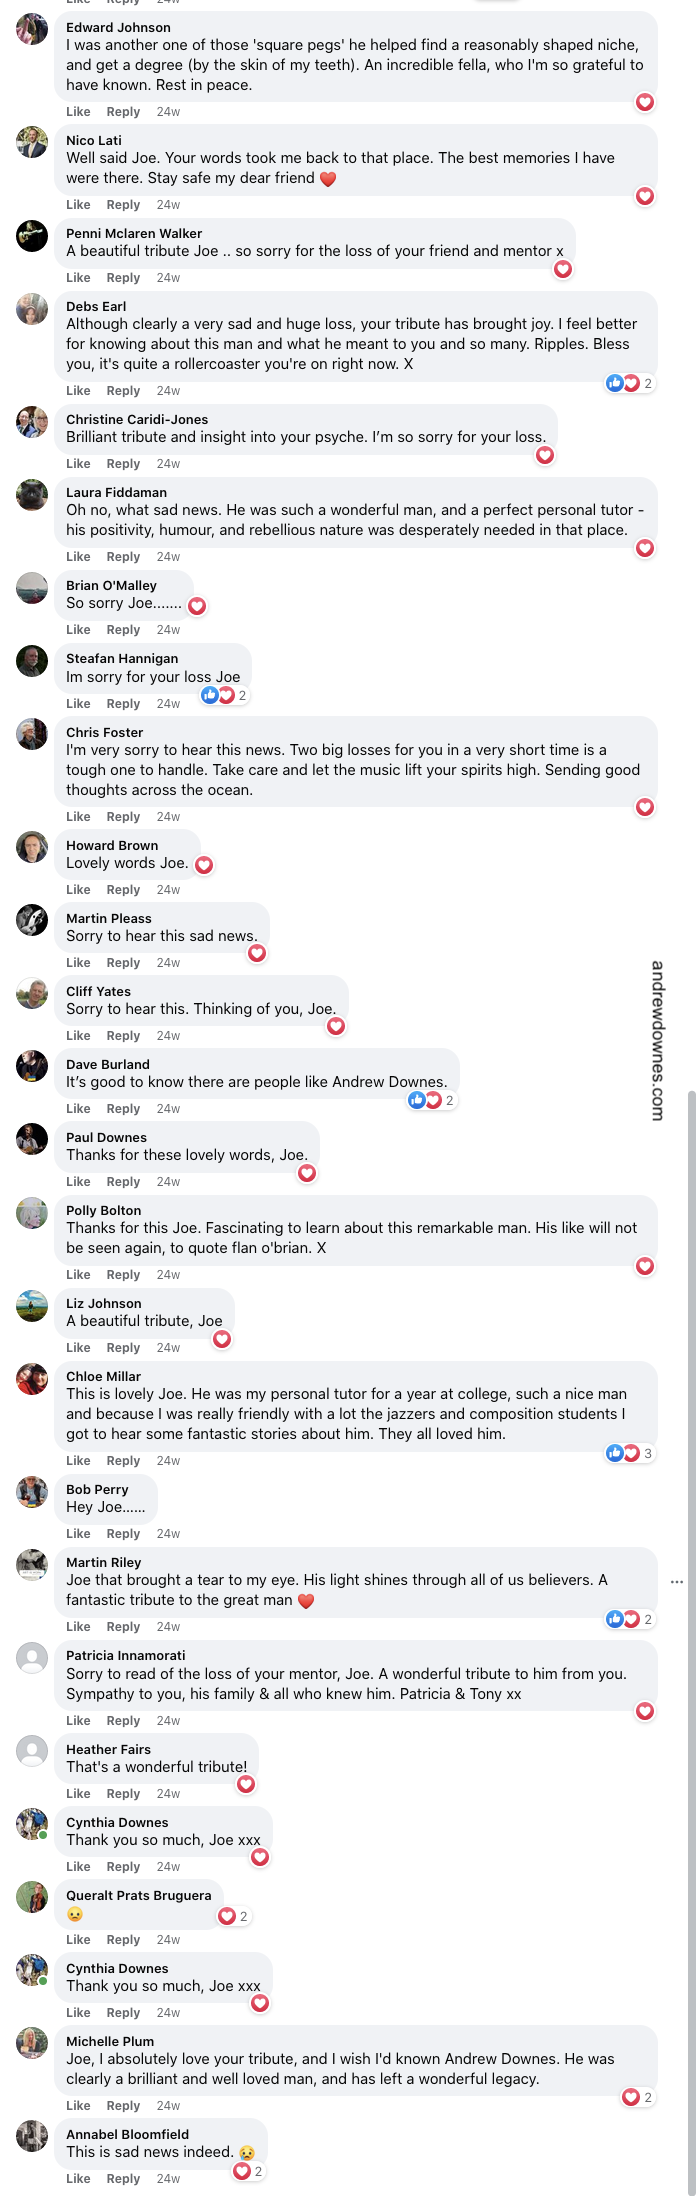Screen dimensions: 698x2202
Task: Click the heart reaction on Paul Downes's comment
Action: tap(307, 1173)
